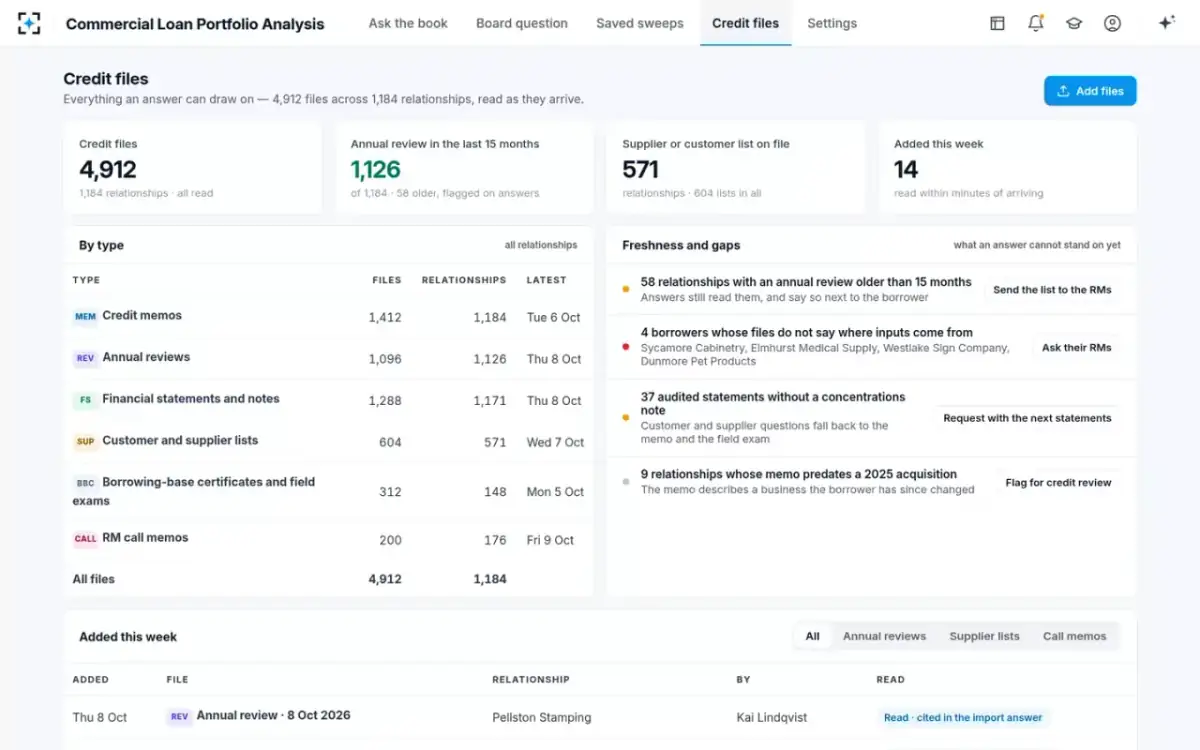Click the READ column header
The width and height of the screenshot is (1200, 750).
click(x=890, y=679)
